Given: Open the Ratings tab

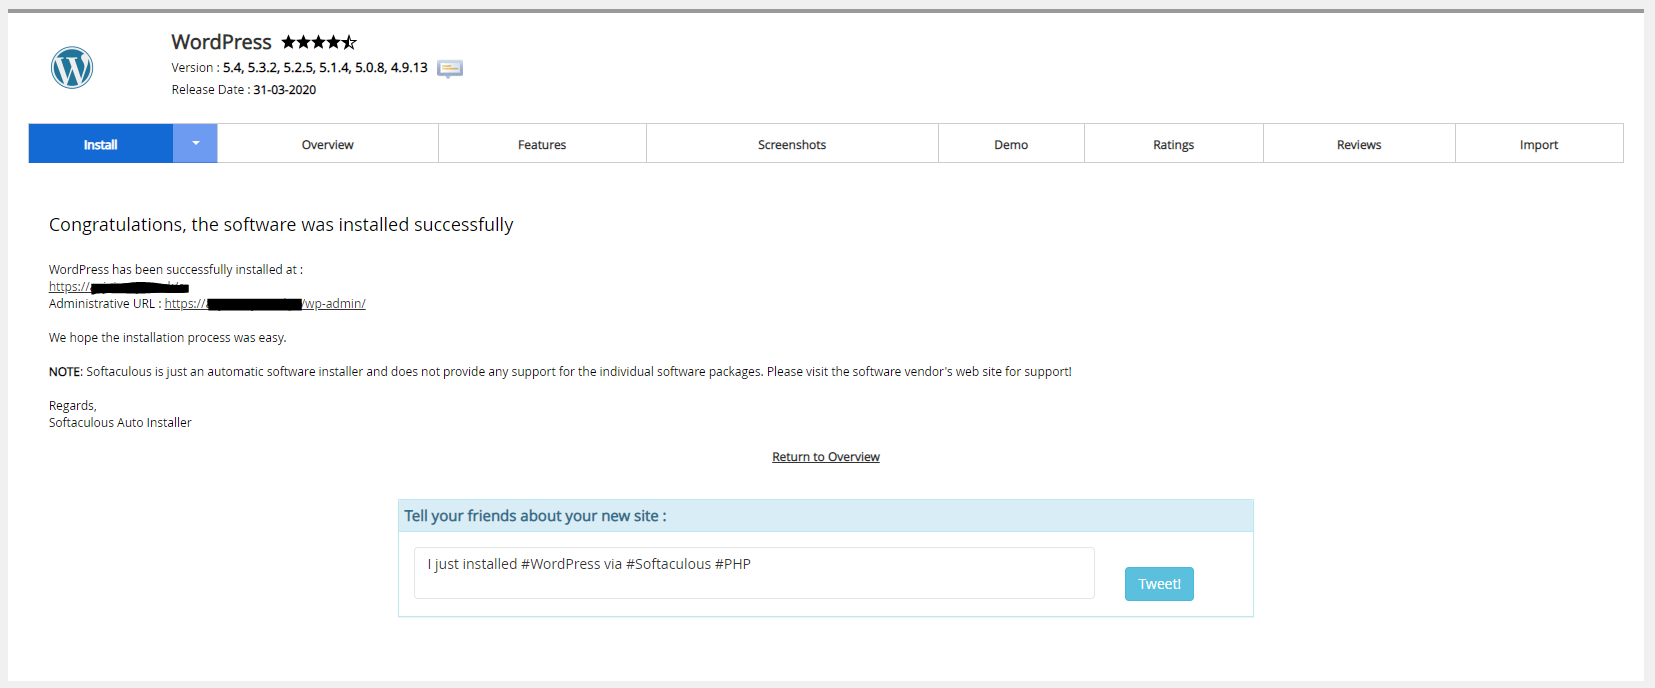Looking at the screenshot, I should coord(1173,144).
